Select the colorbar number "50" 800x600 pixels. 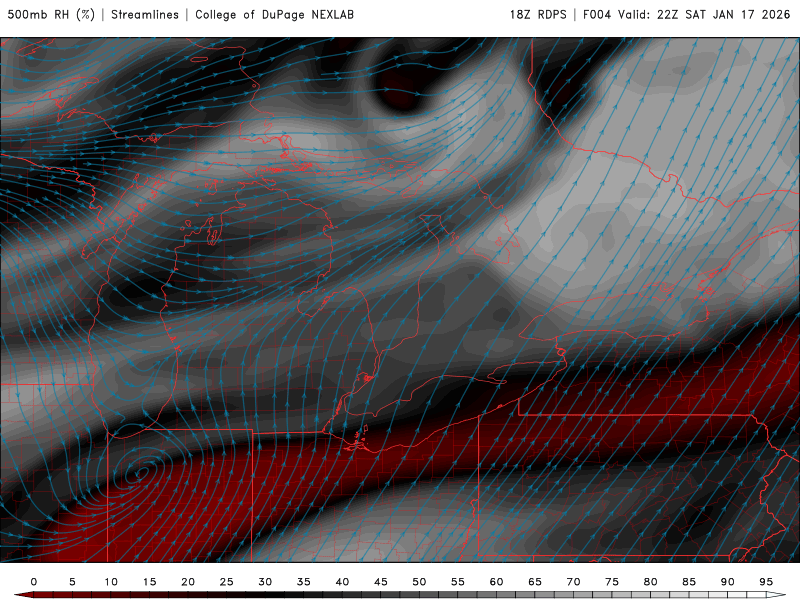coord(419,582)
